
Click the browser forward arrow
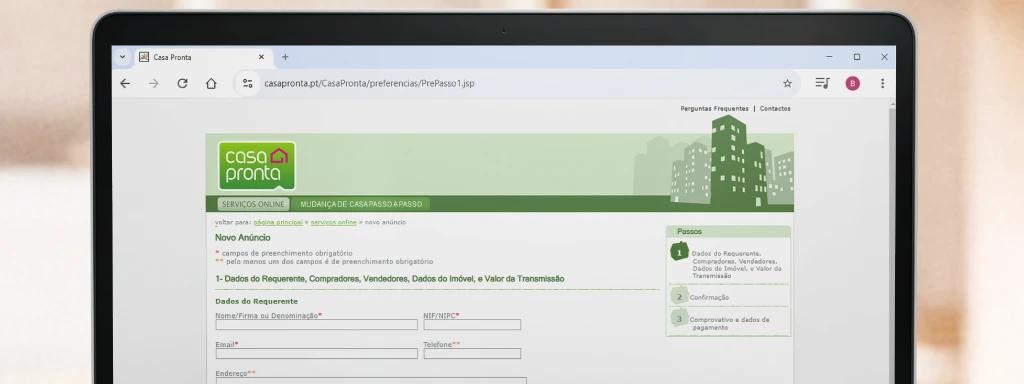[153, 83]
